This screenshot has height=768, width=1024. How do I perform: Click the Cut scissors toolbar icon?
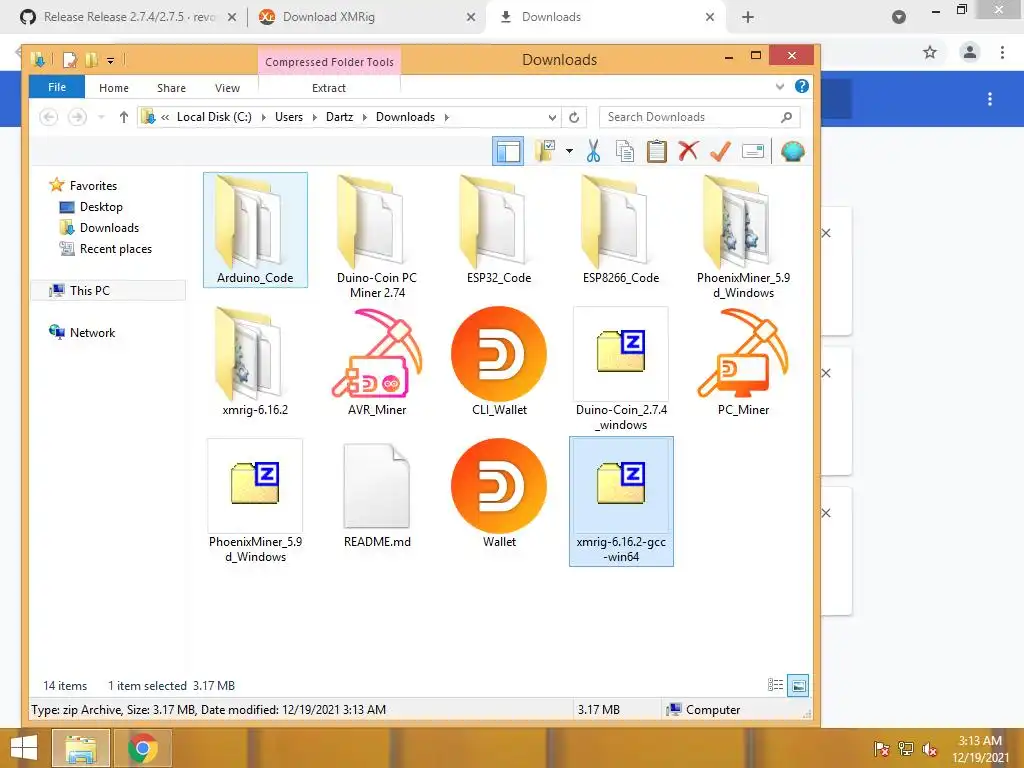point(593,152)
